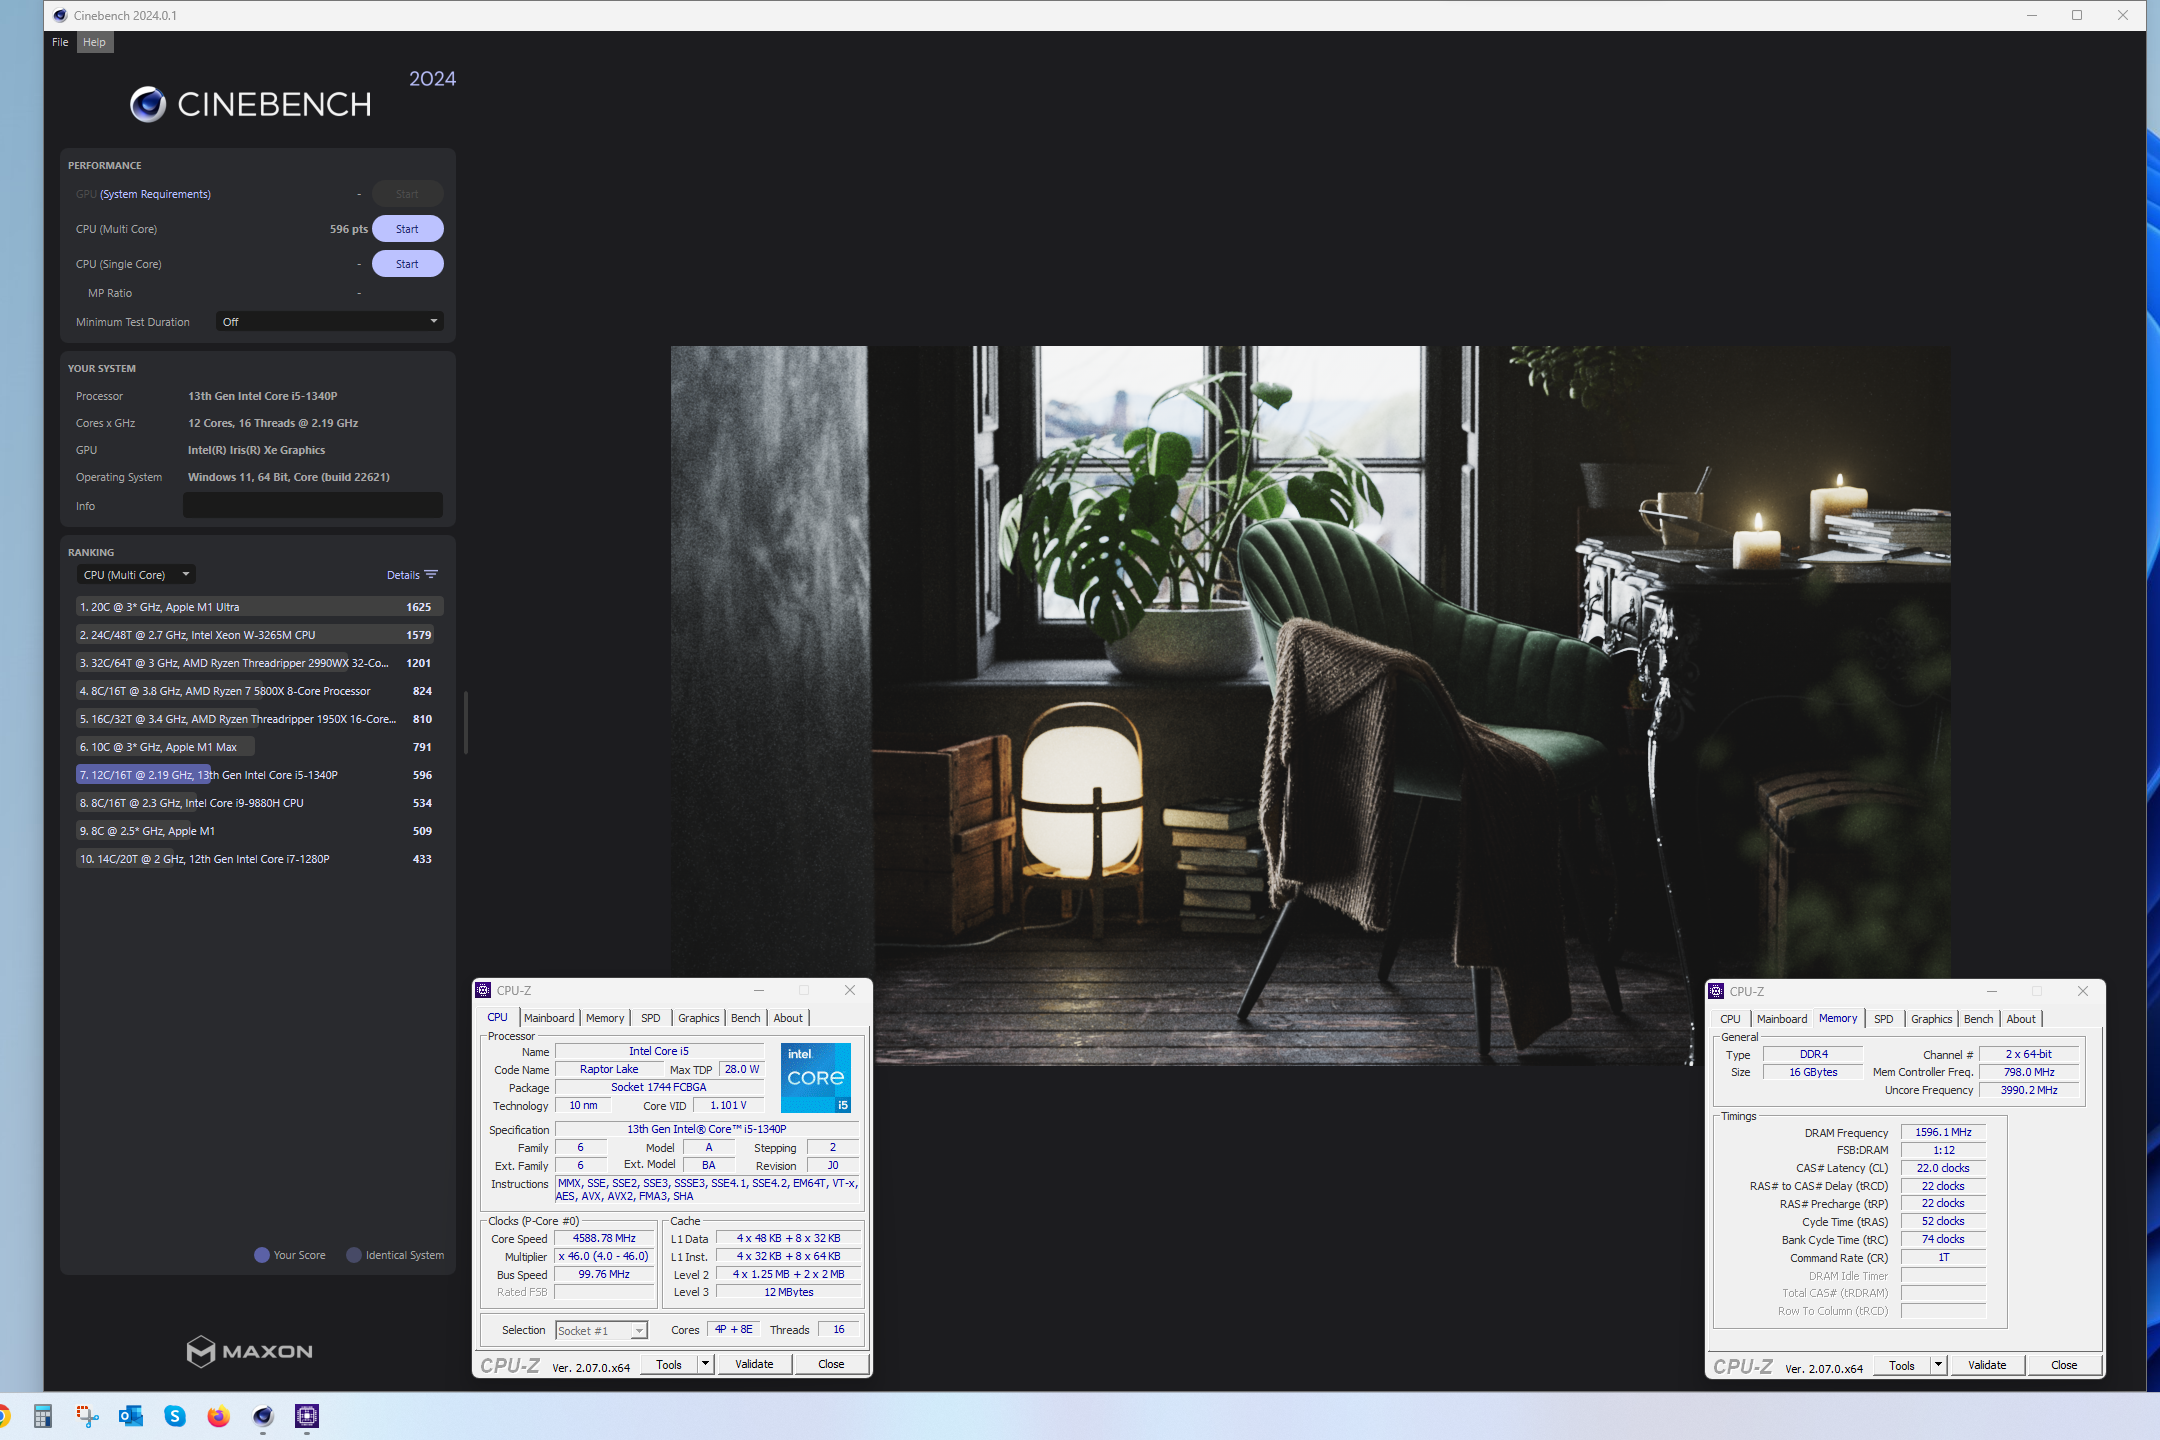Open the Minimum Test Duration dropdown
2160x1440 pixels.
coord(329,322)
